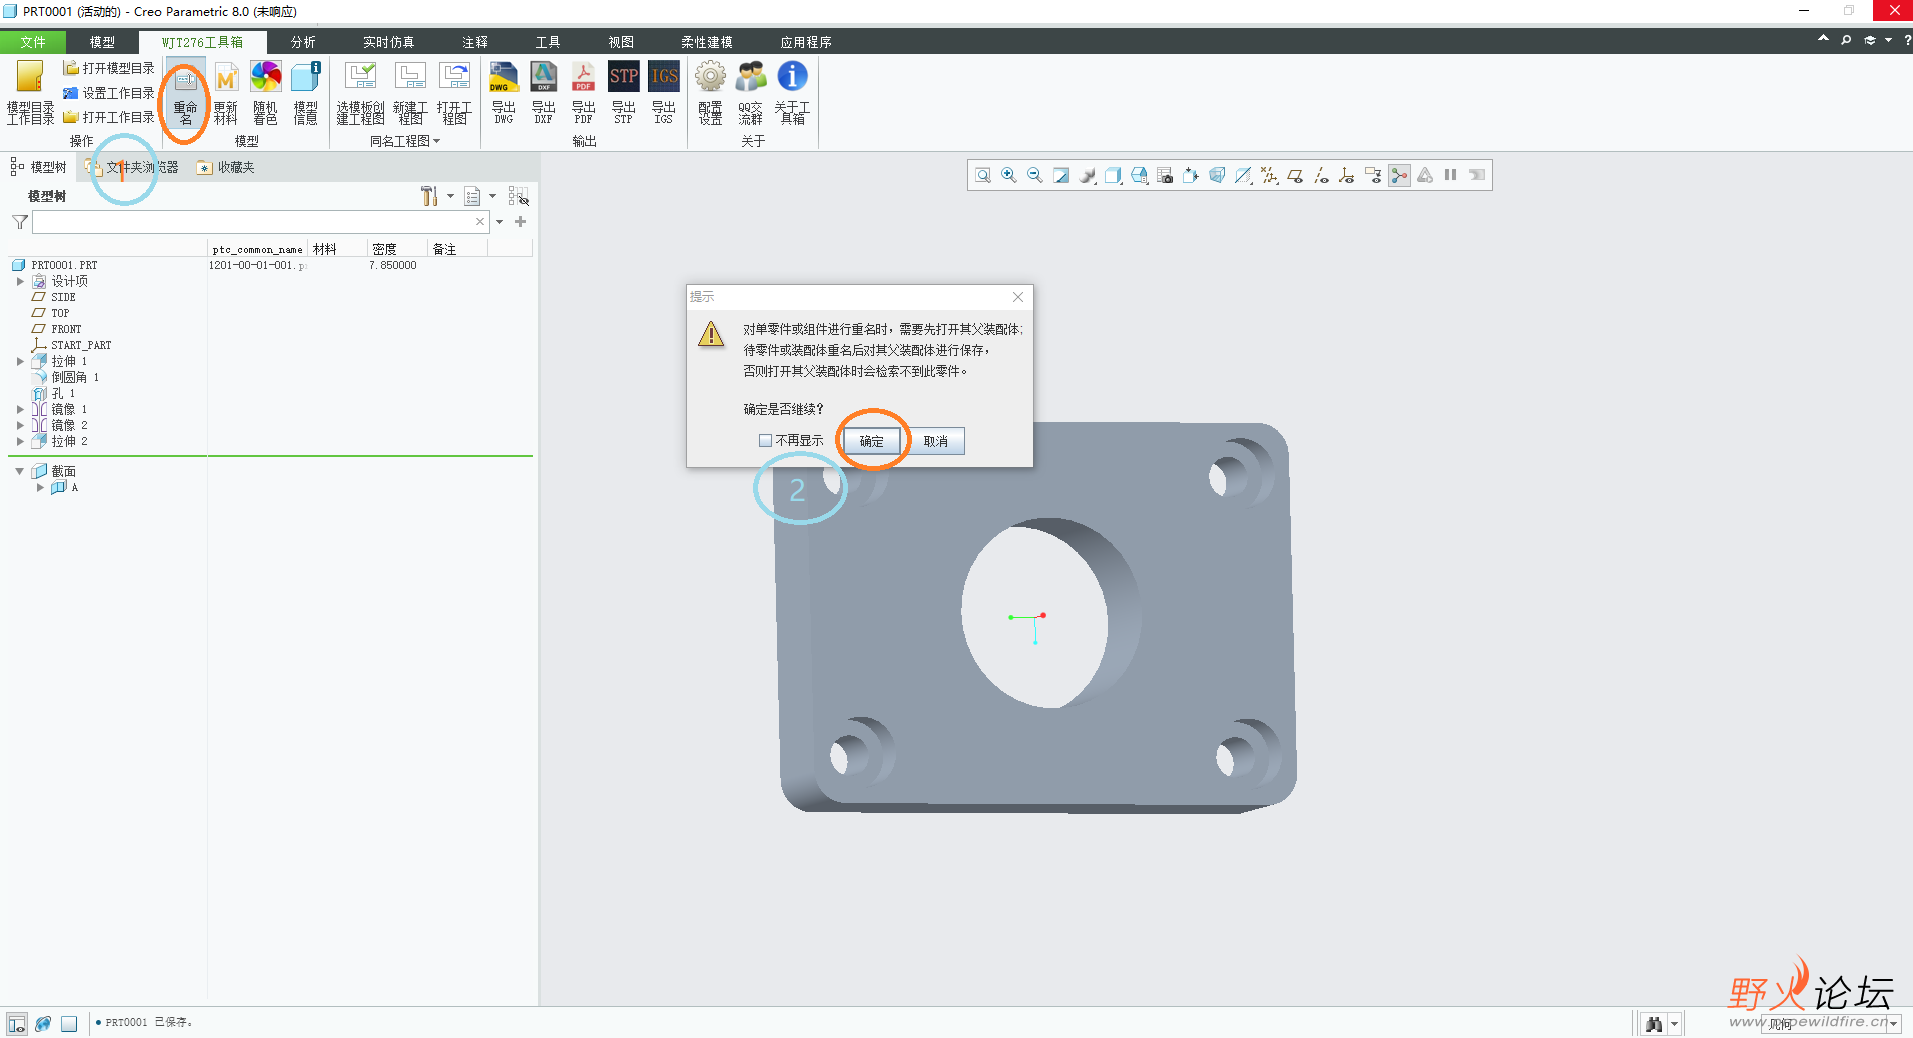
Task: Click 确定 in the 提示 dialog
Action: point(872,441)
